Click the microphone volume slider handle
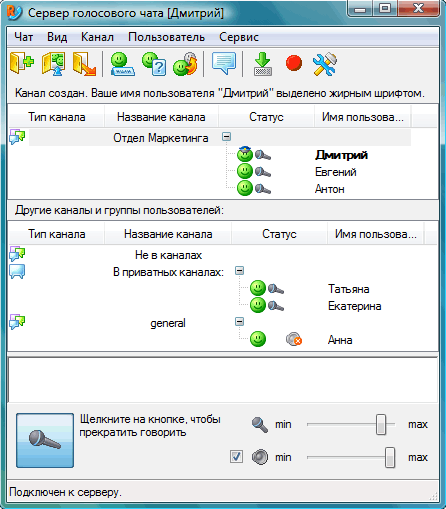Screen dimensions: 446x509 [x=381, y=424]
